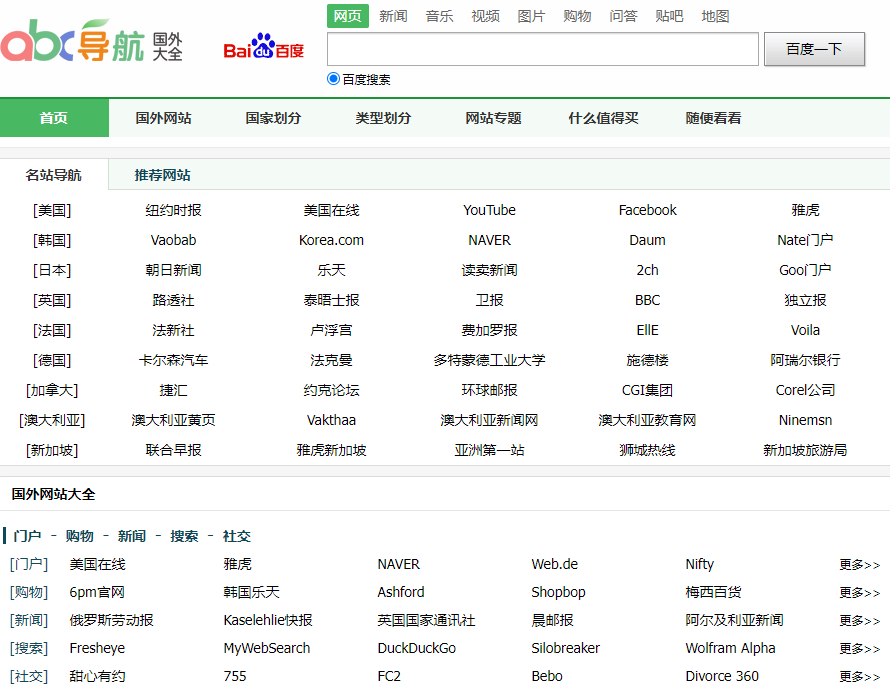This screenshot has width=890, height=699.
Task: Open the [日本] country category
Action: (52, 270)
